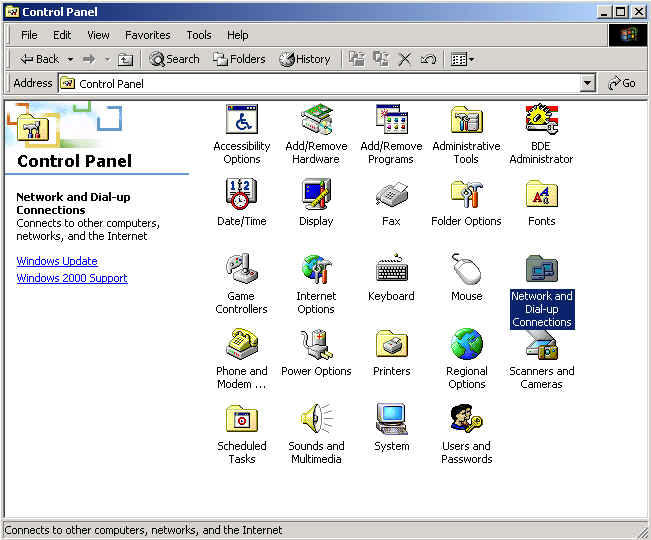
Task: Open Date/Time settings
Action: point(242,203)
